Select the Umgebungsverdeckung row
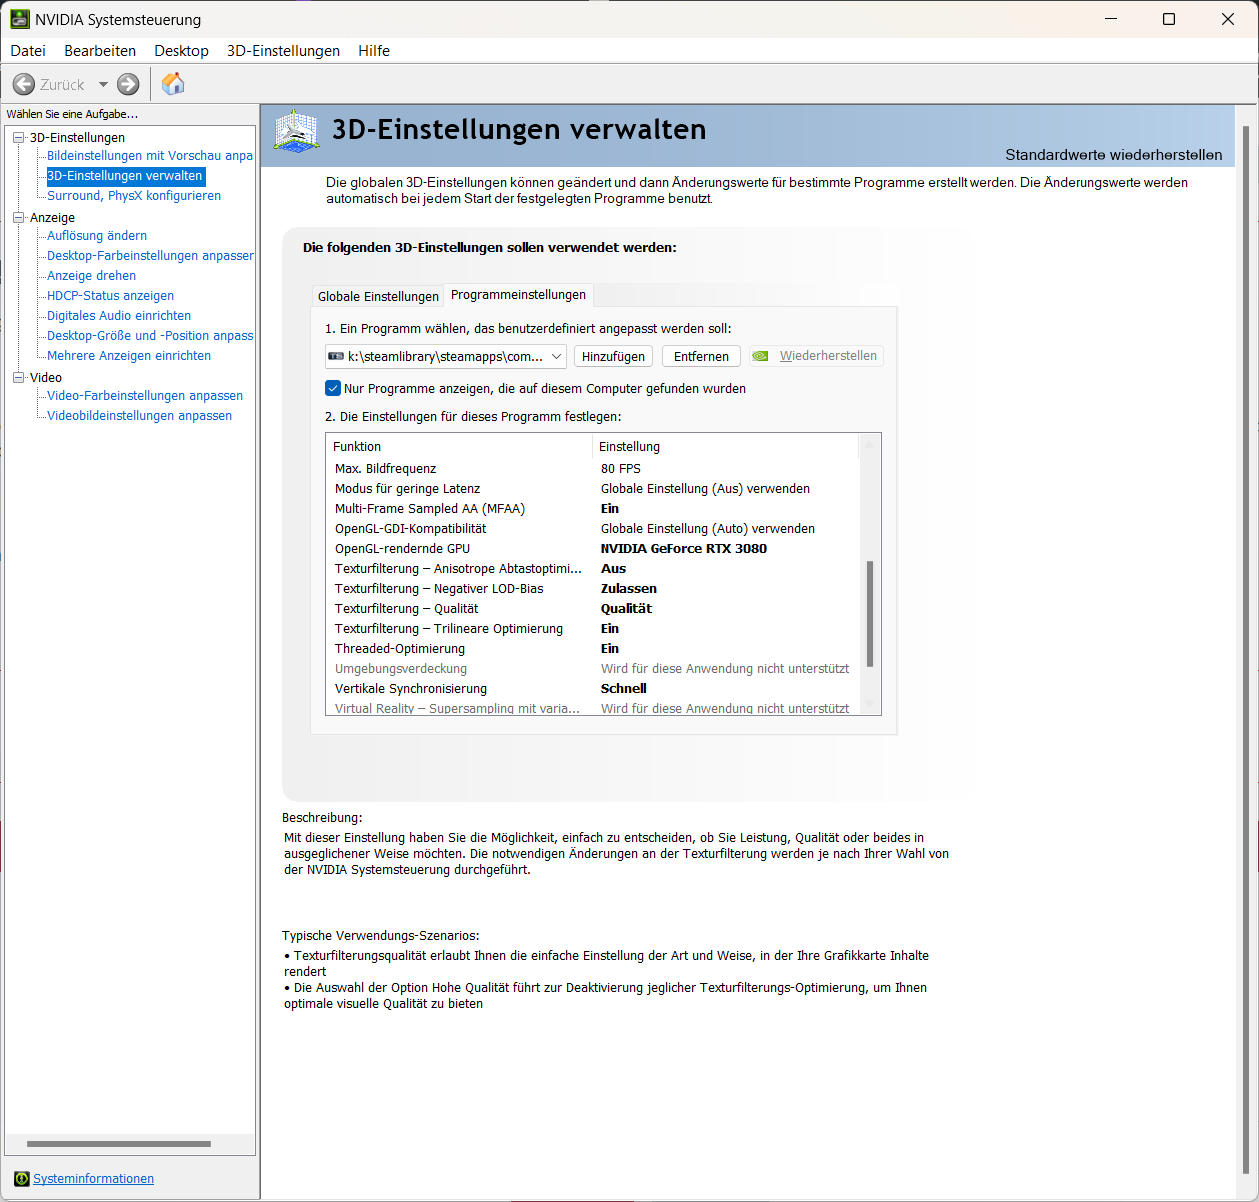 (x=592, y=669)
